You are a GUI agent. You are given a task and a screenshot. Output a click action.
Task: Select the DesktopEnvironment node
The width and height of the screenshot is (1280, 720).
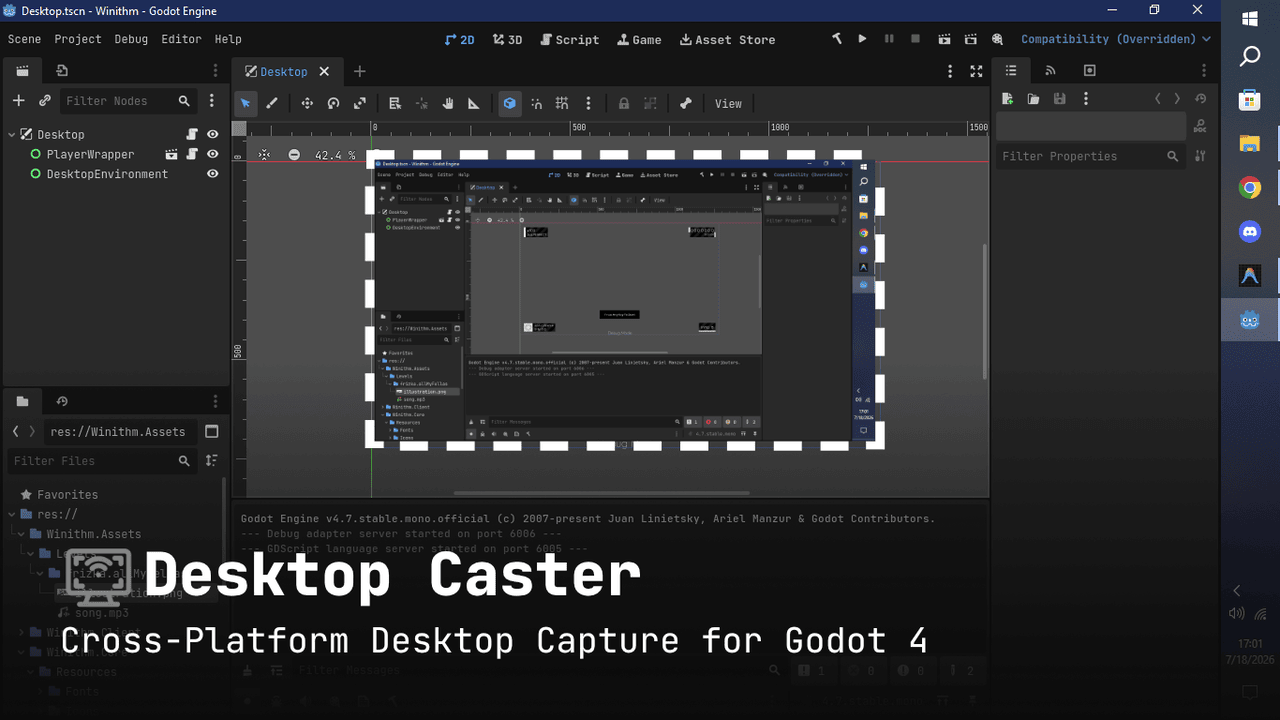[x=107, y=174]
